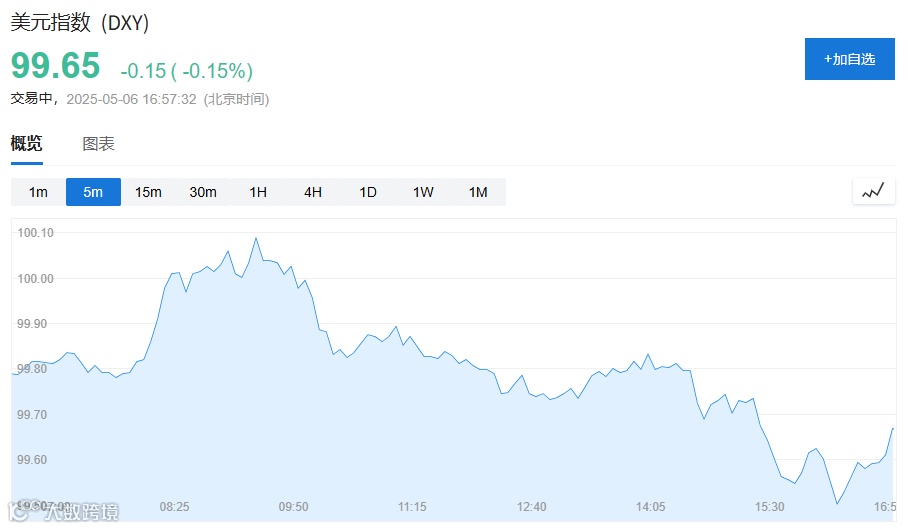
Task: Click the 99.65 current price value
Action: tap(56, 65)
